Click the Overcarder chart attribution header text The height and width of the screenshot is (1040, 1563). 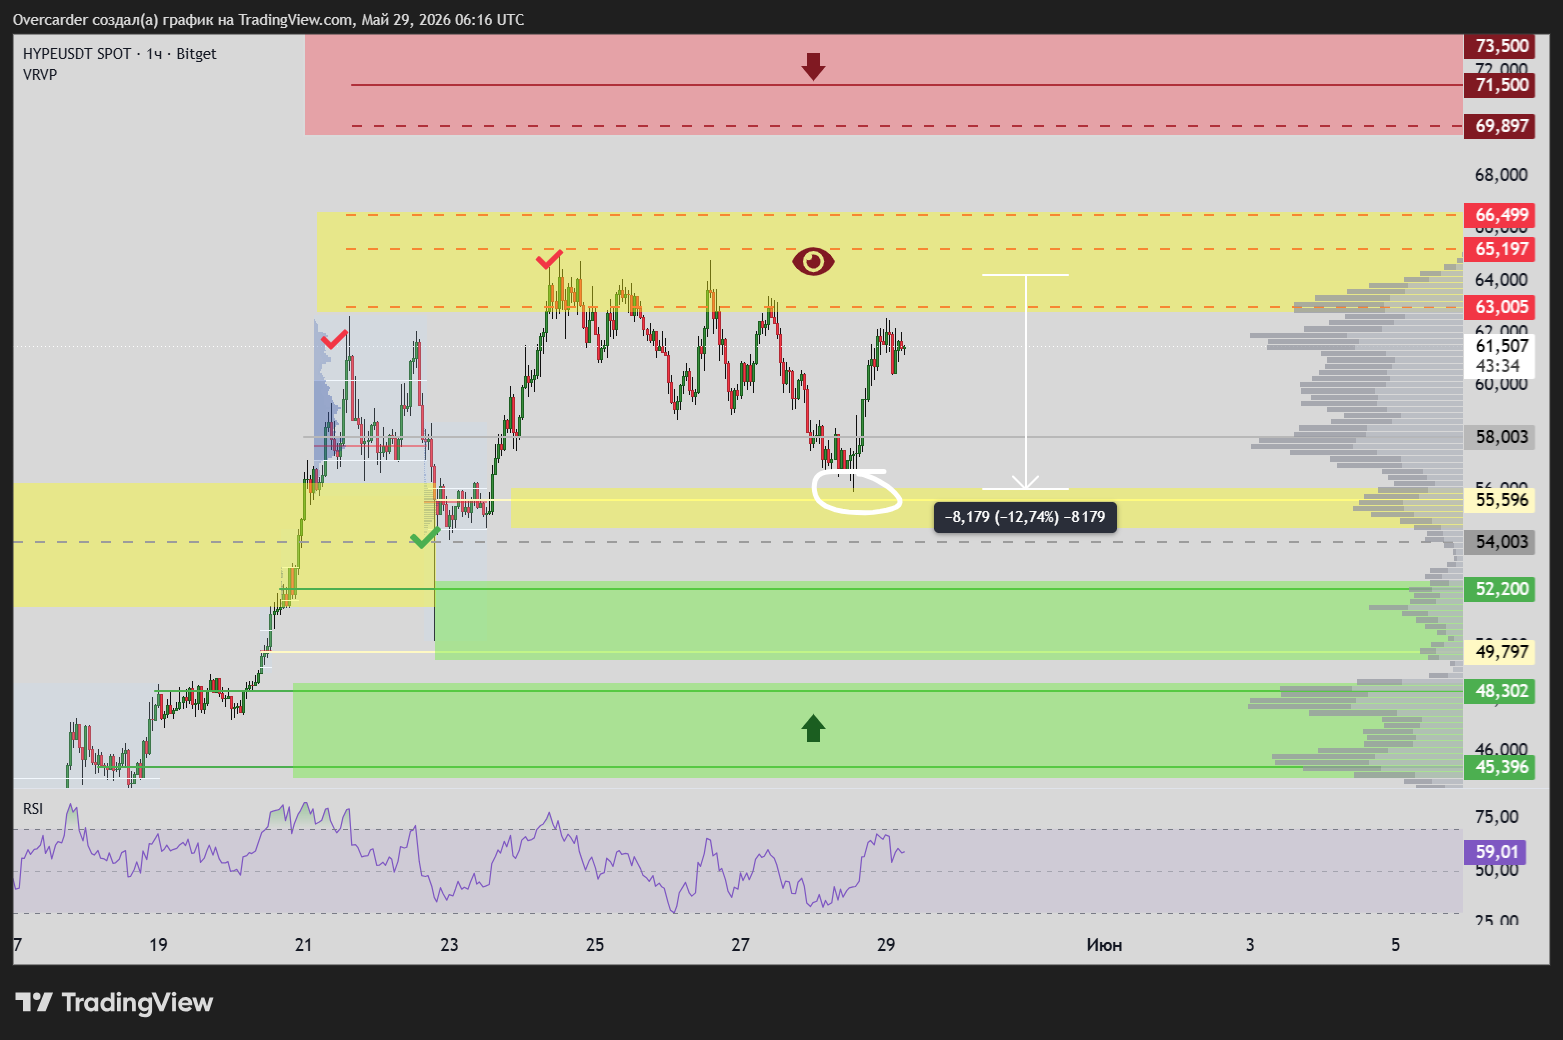coord(268,19)
